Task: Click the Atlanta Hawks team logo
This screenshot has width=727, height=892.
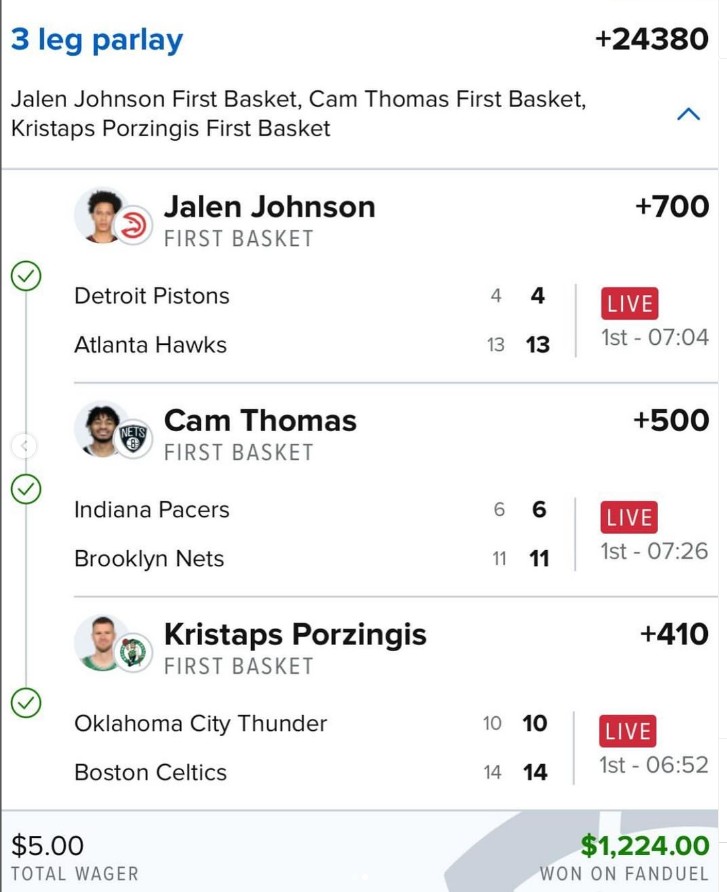Action: click(132, 227)
